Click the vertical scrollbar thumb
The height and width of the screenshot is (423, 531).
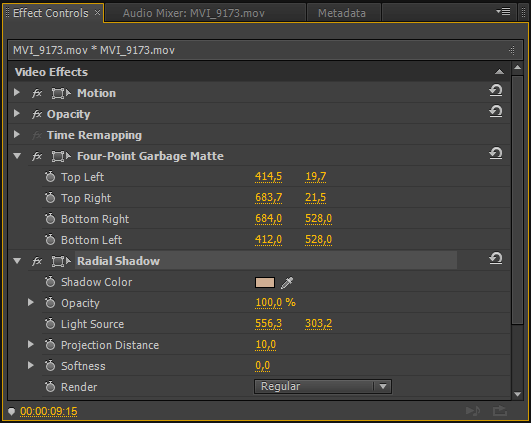coord(517,200)
